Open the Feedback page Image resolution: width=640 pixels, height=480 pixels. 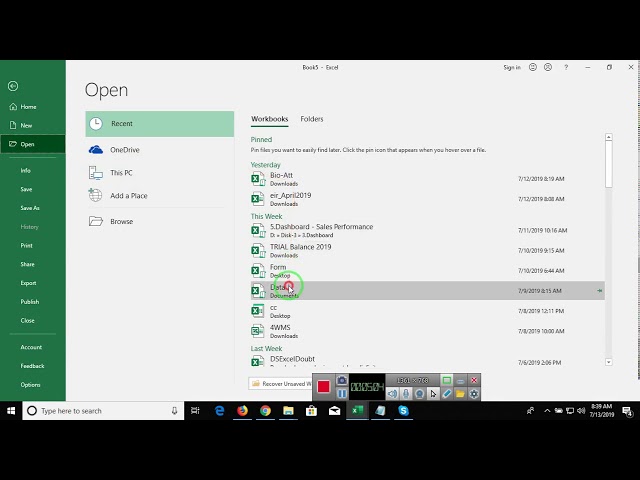point(33,366)
